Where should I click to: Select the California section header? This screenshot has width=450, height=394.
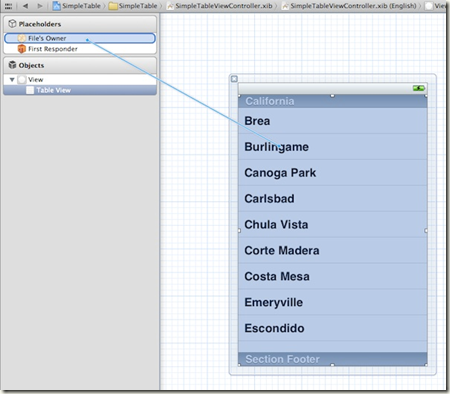tap(333, 101)
